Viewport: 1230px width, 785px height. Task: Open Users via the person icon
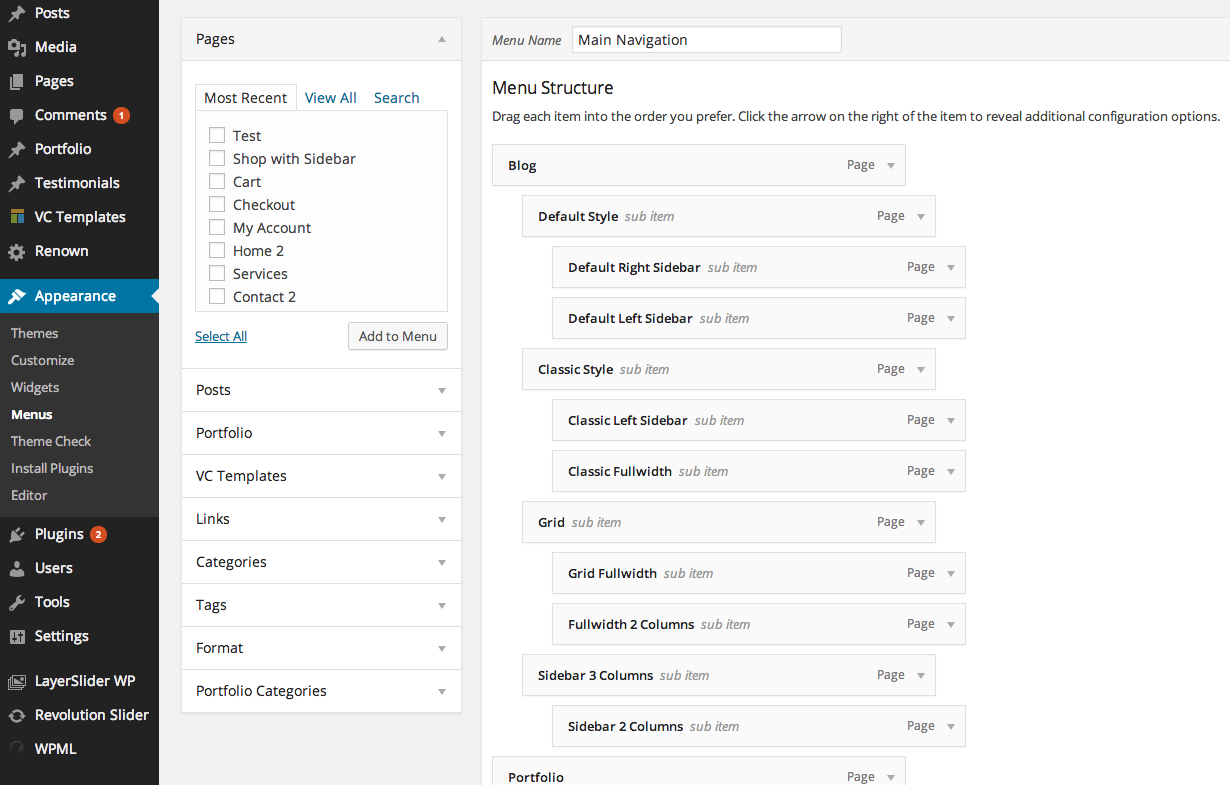pos(17,568)
